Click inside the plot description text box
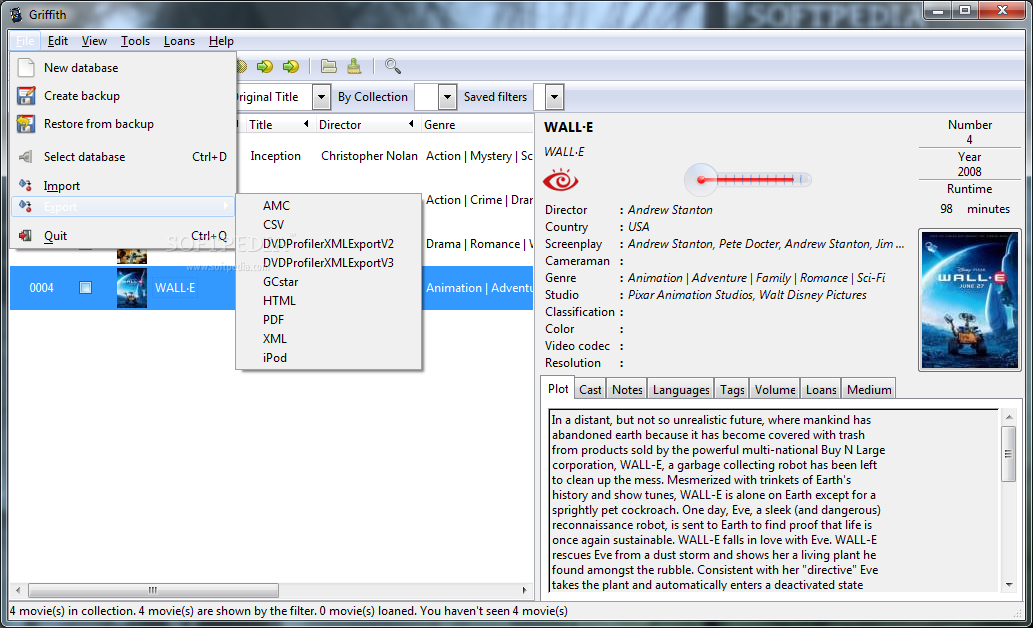 point(774,501)
